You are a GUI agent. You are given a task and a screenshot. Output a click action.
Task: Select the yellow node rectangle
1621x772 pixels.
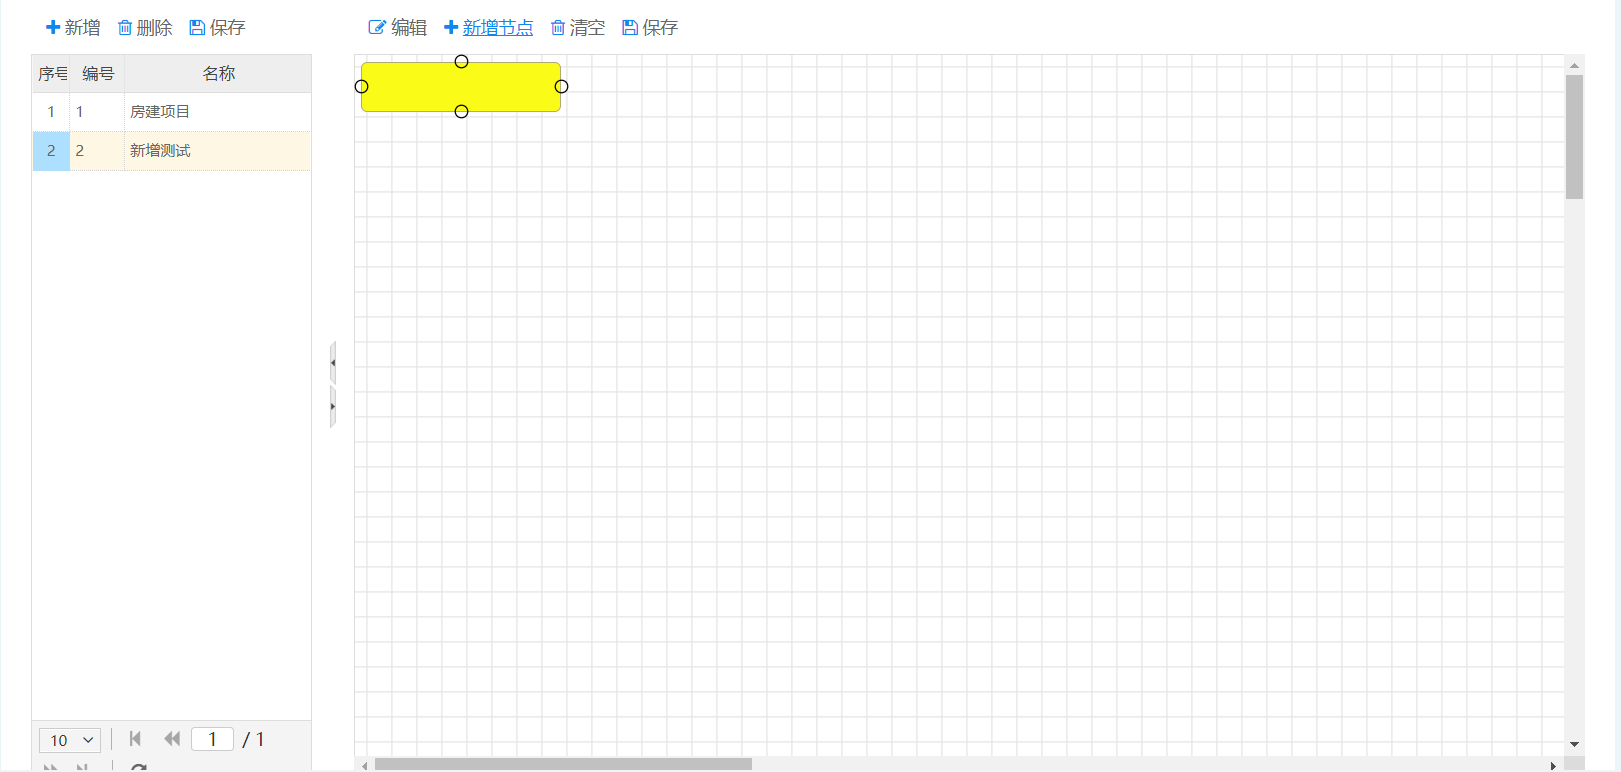[x=461, y=87]
